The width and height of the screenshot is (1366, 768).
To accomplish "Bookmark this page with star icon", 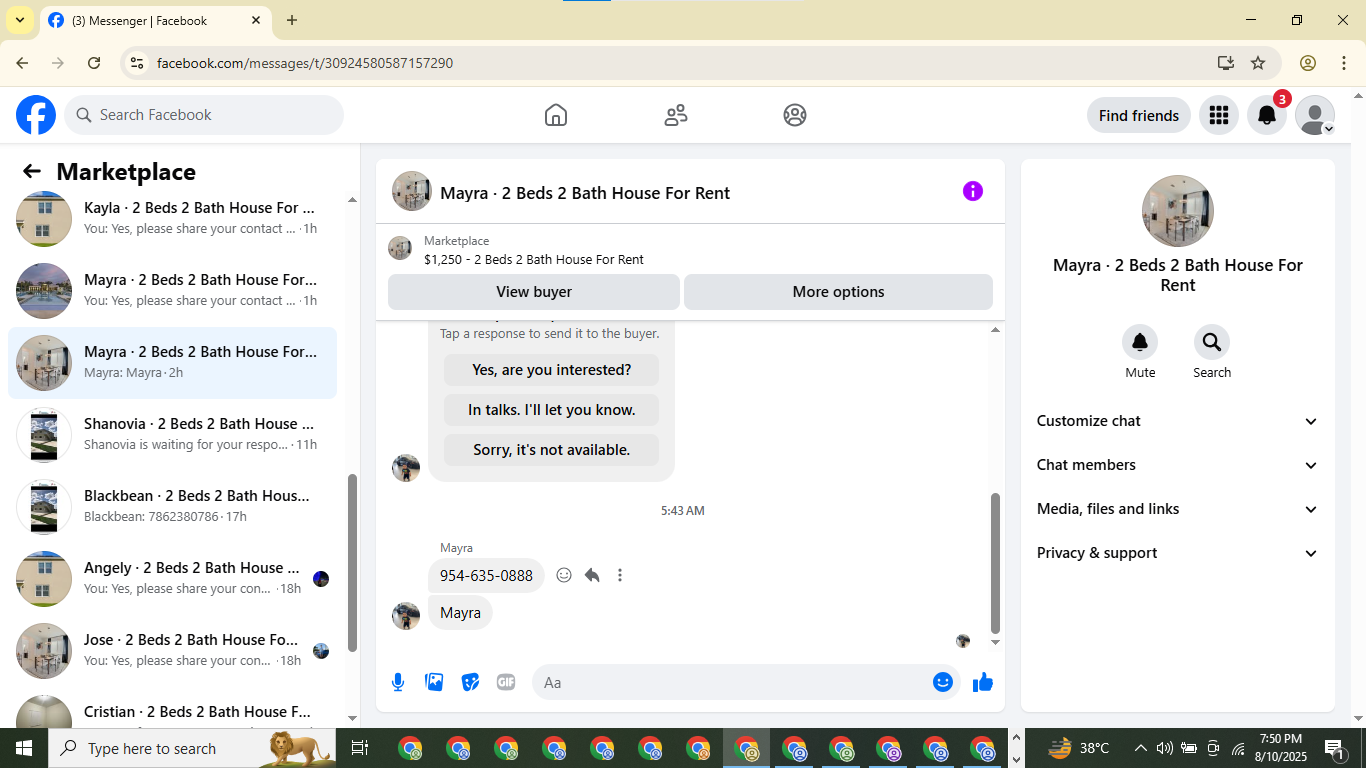I will (x=1258, y=63).
